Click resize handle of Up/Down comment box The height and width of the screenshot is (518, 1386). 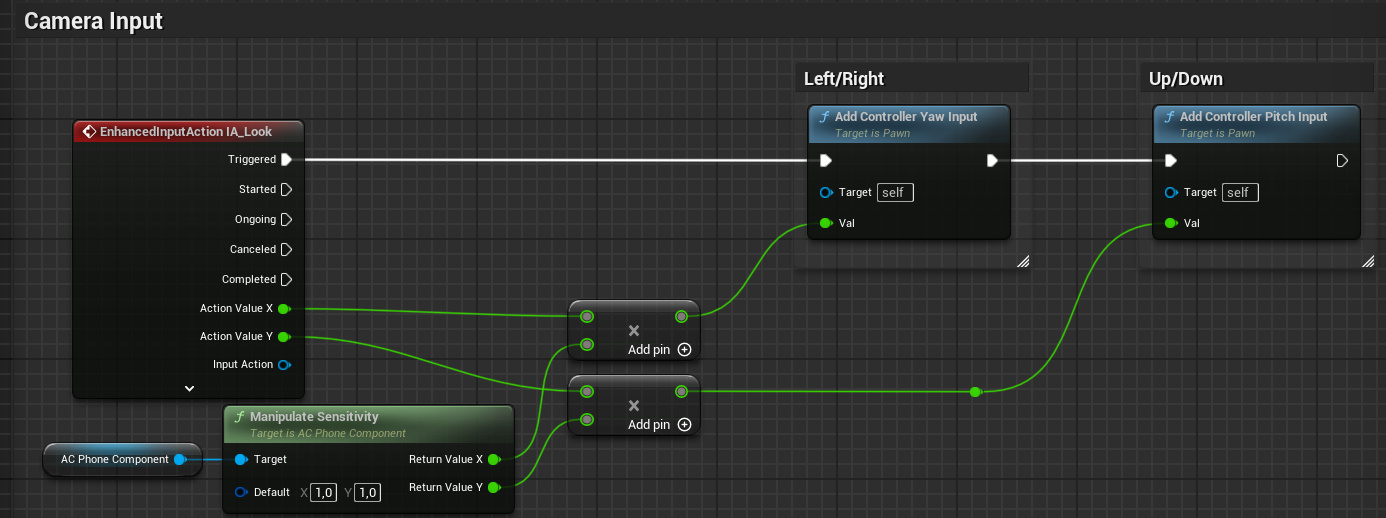(x=1367, y=261)
